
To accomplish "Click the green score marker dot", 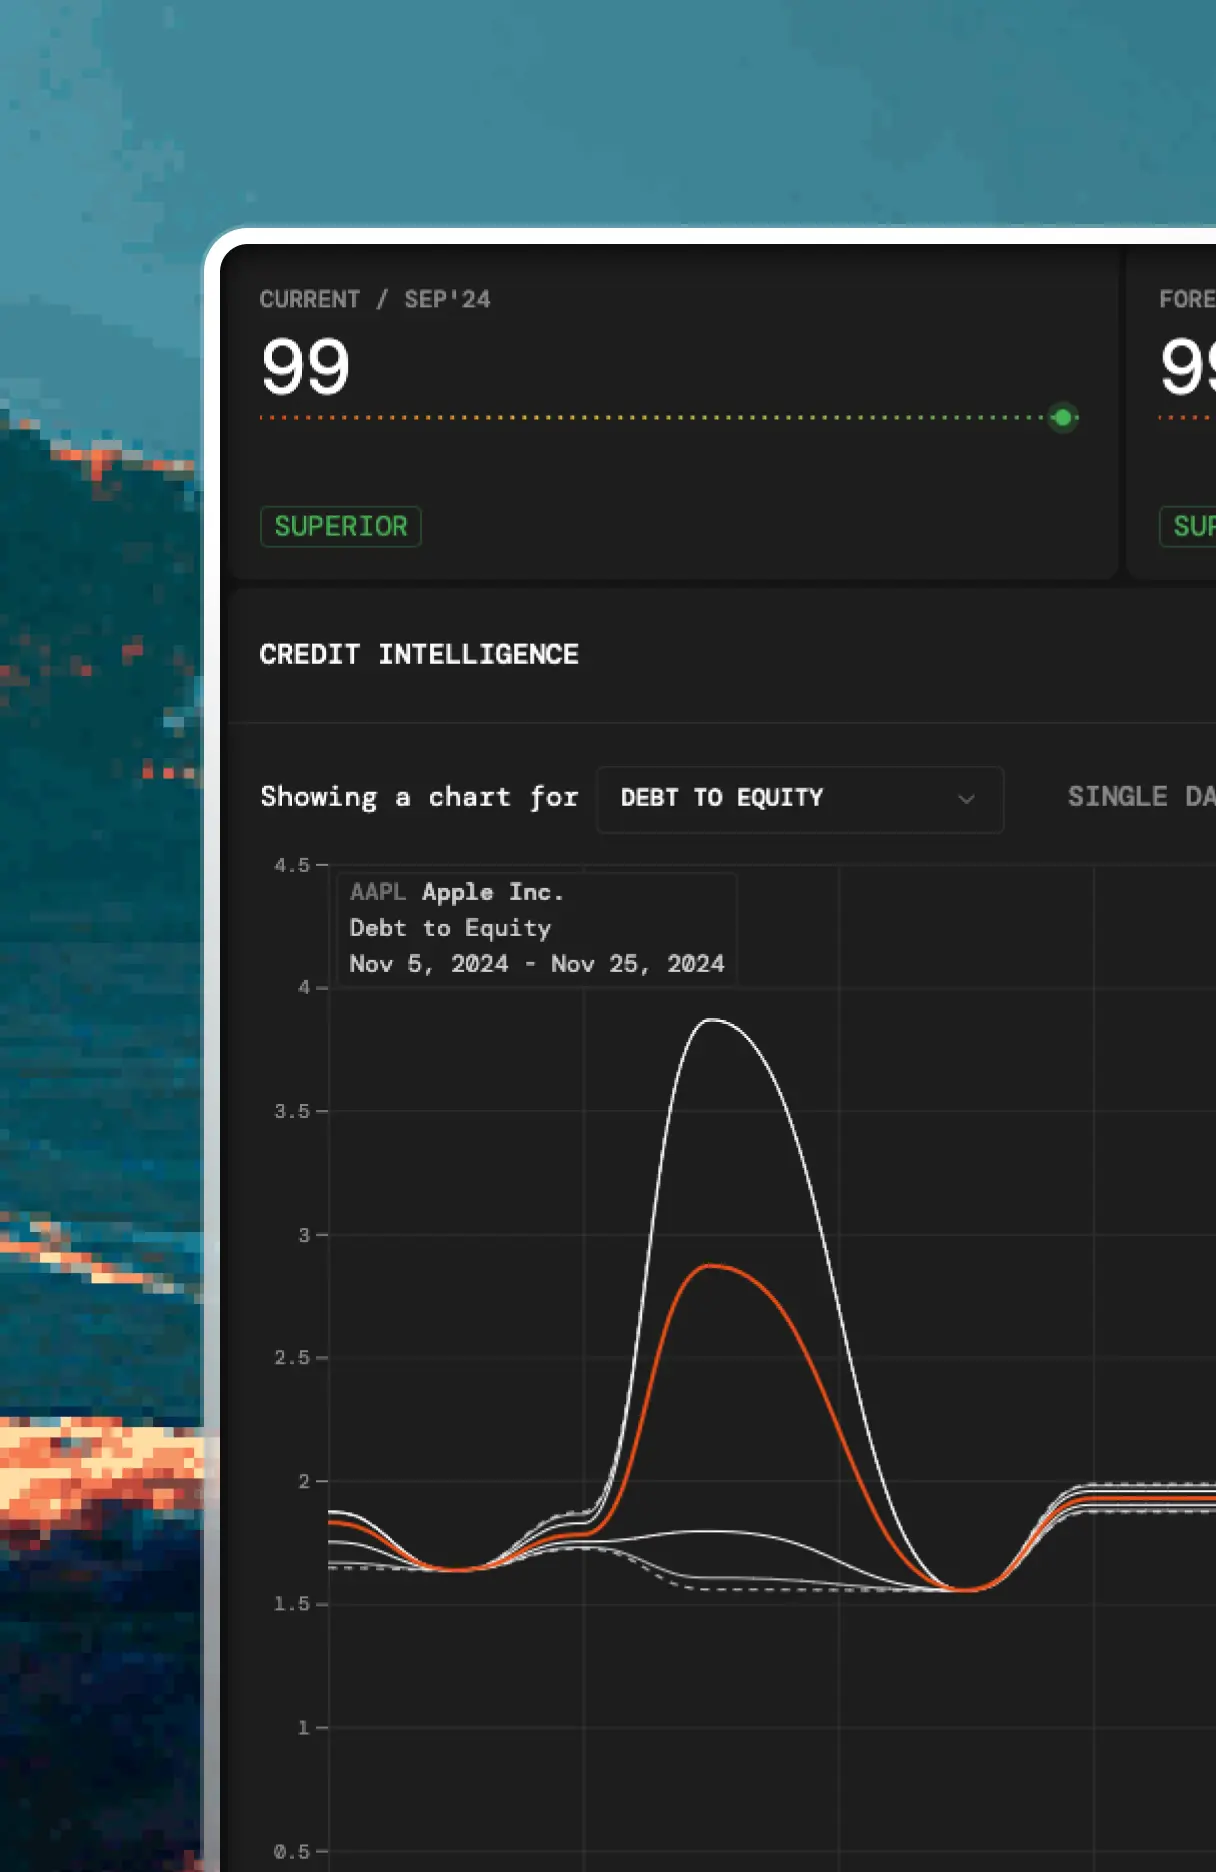I will pos(1063,417).
